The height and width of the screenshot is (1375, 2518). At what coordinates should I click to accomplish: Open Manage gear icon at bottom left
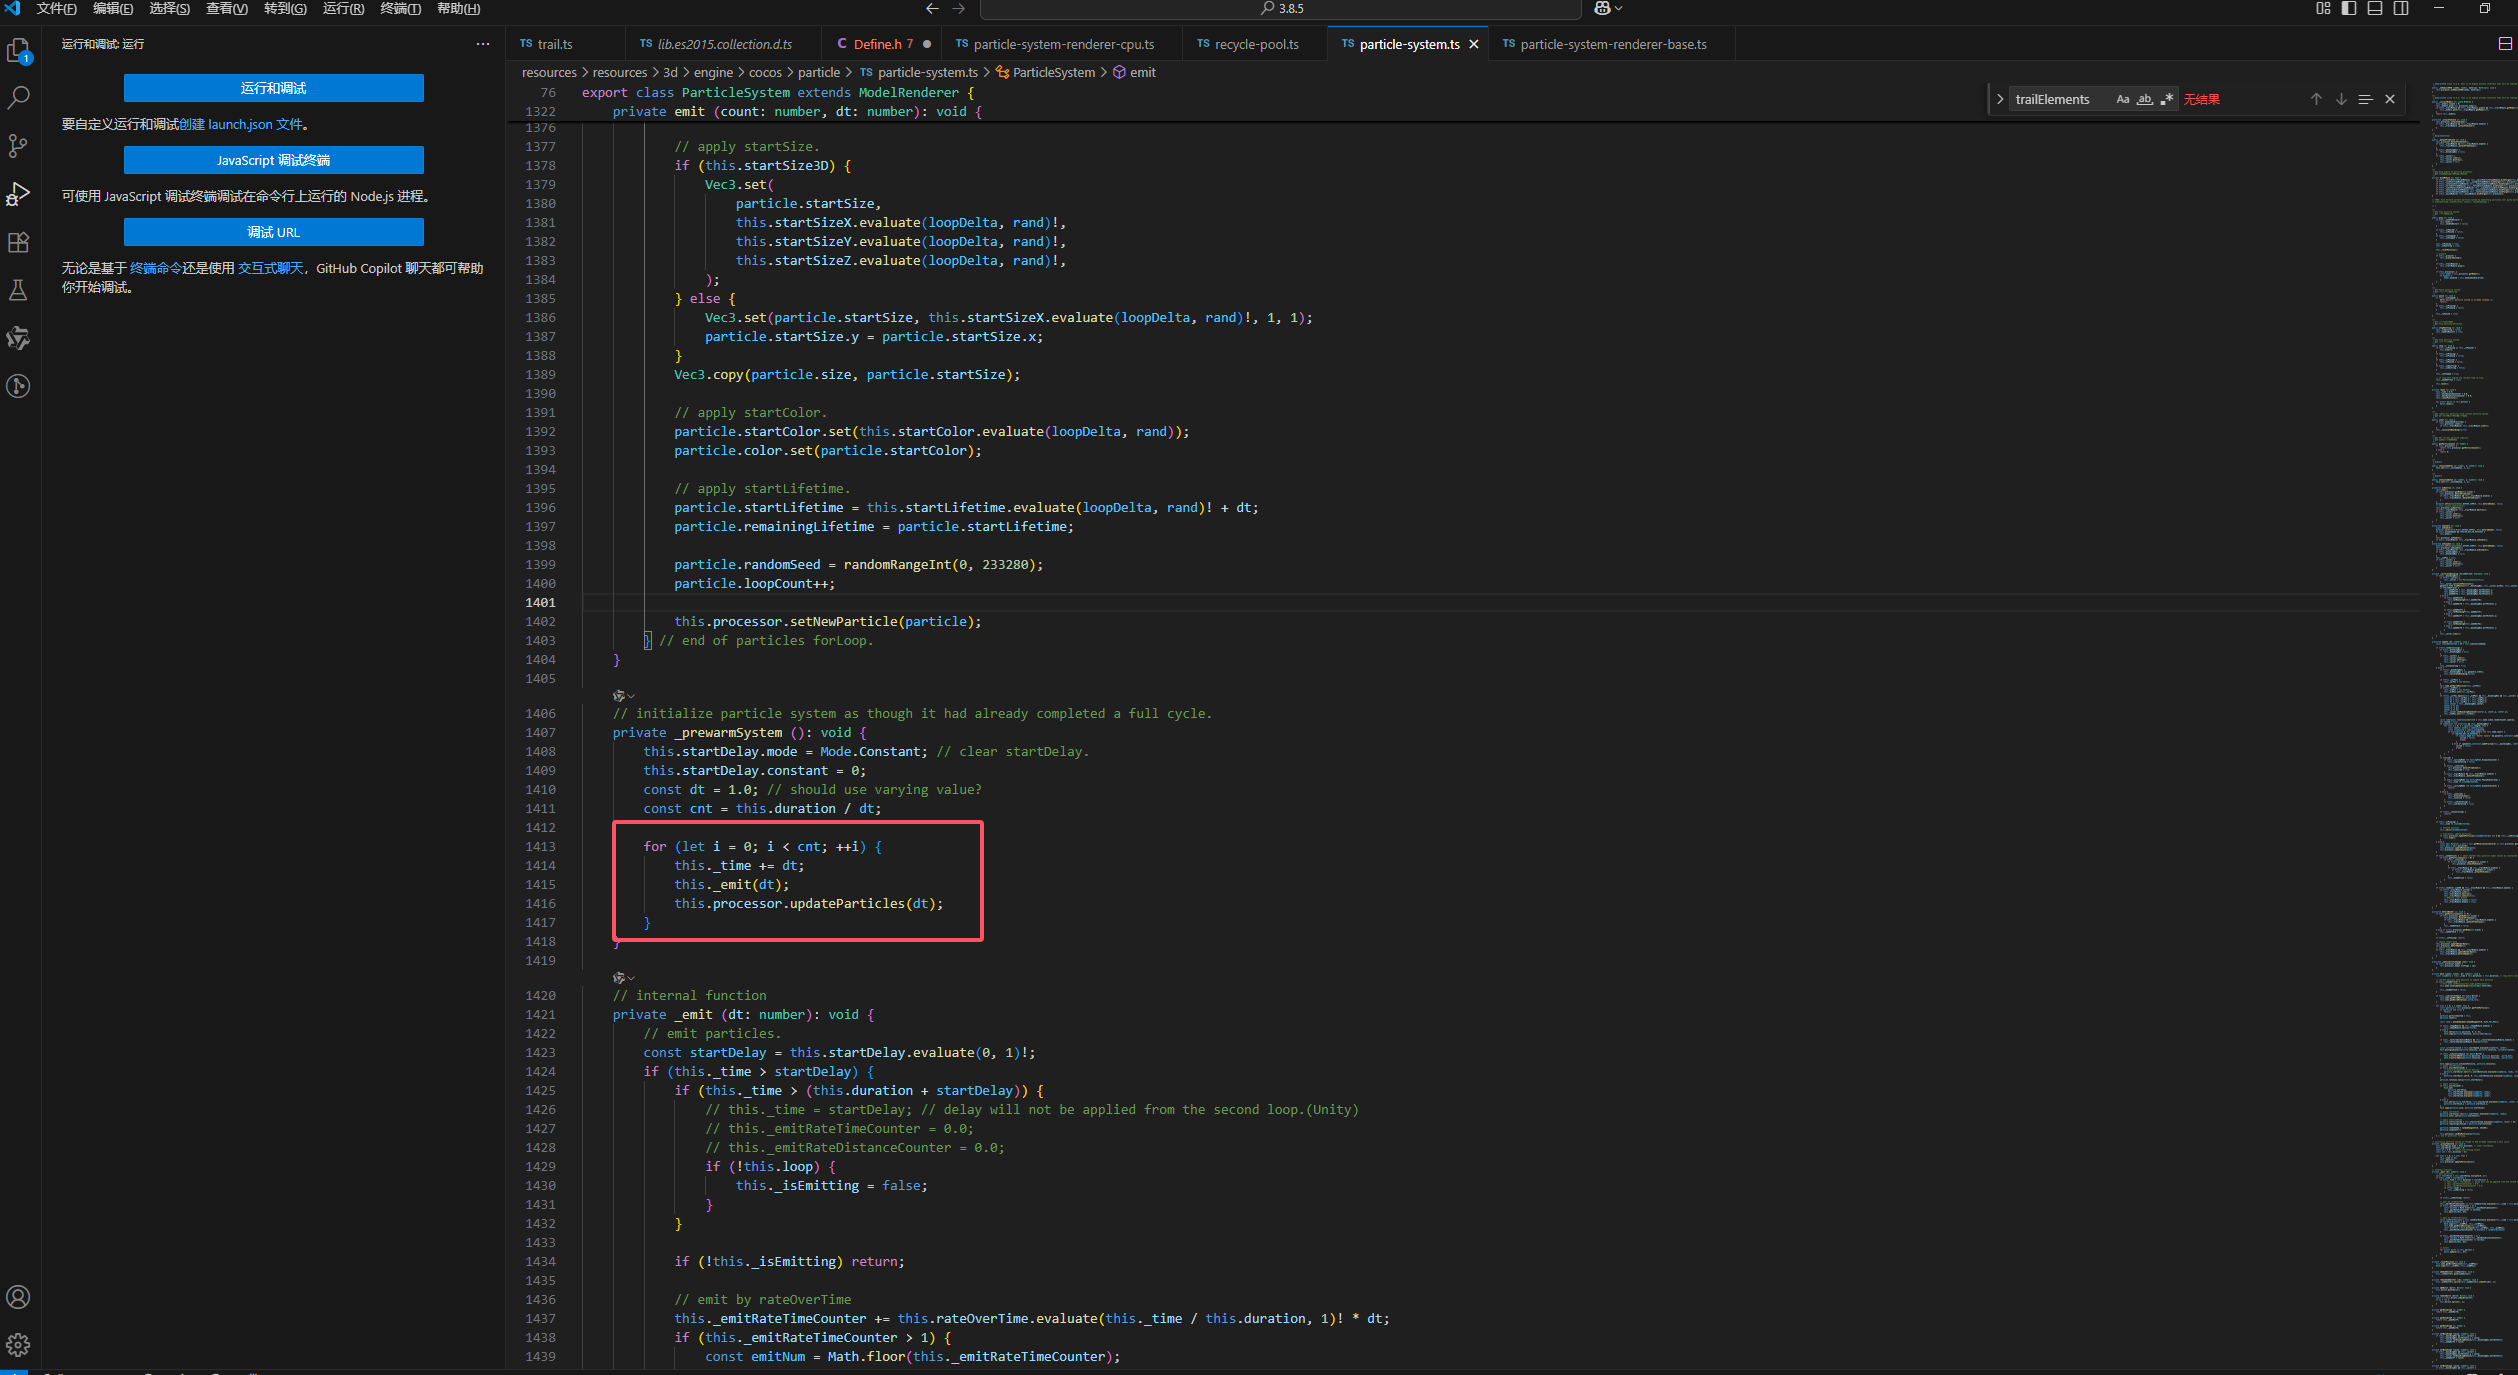tap(19, 1344)
